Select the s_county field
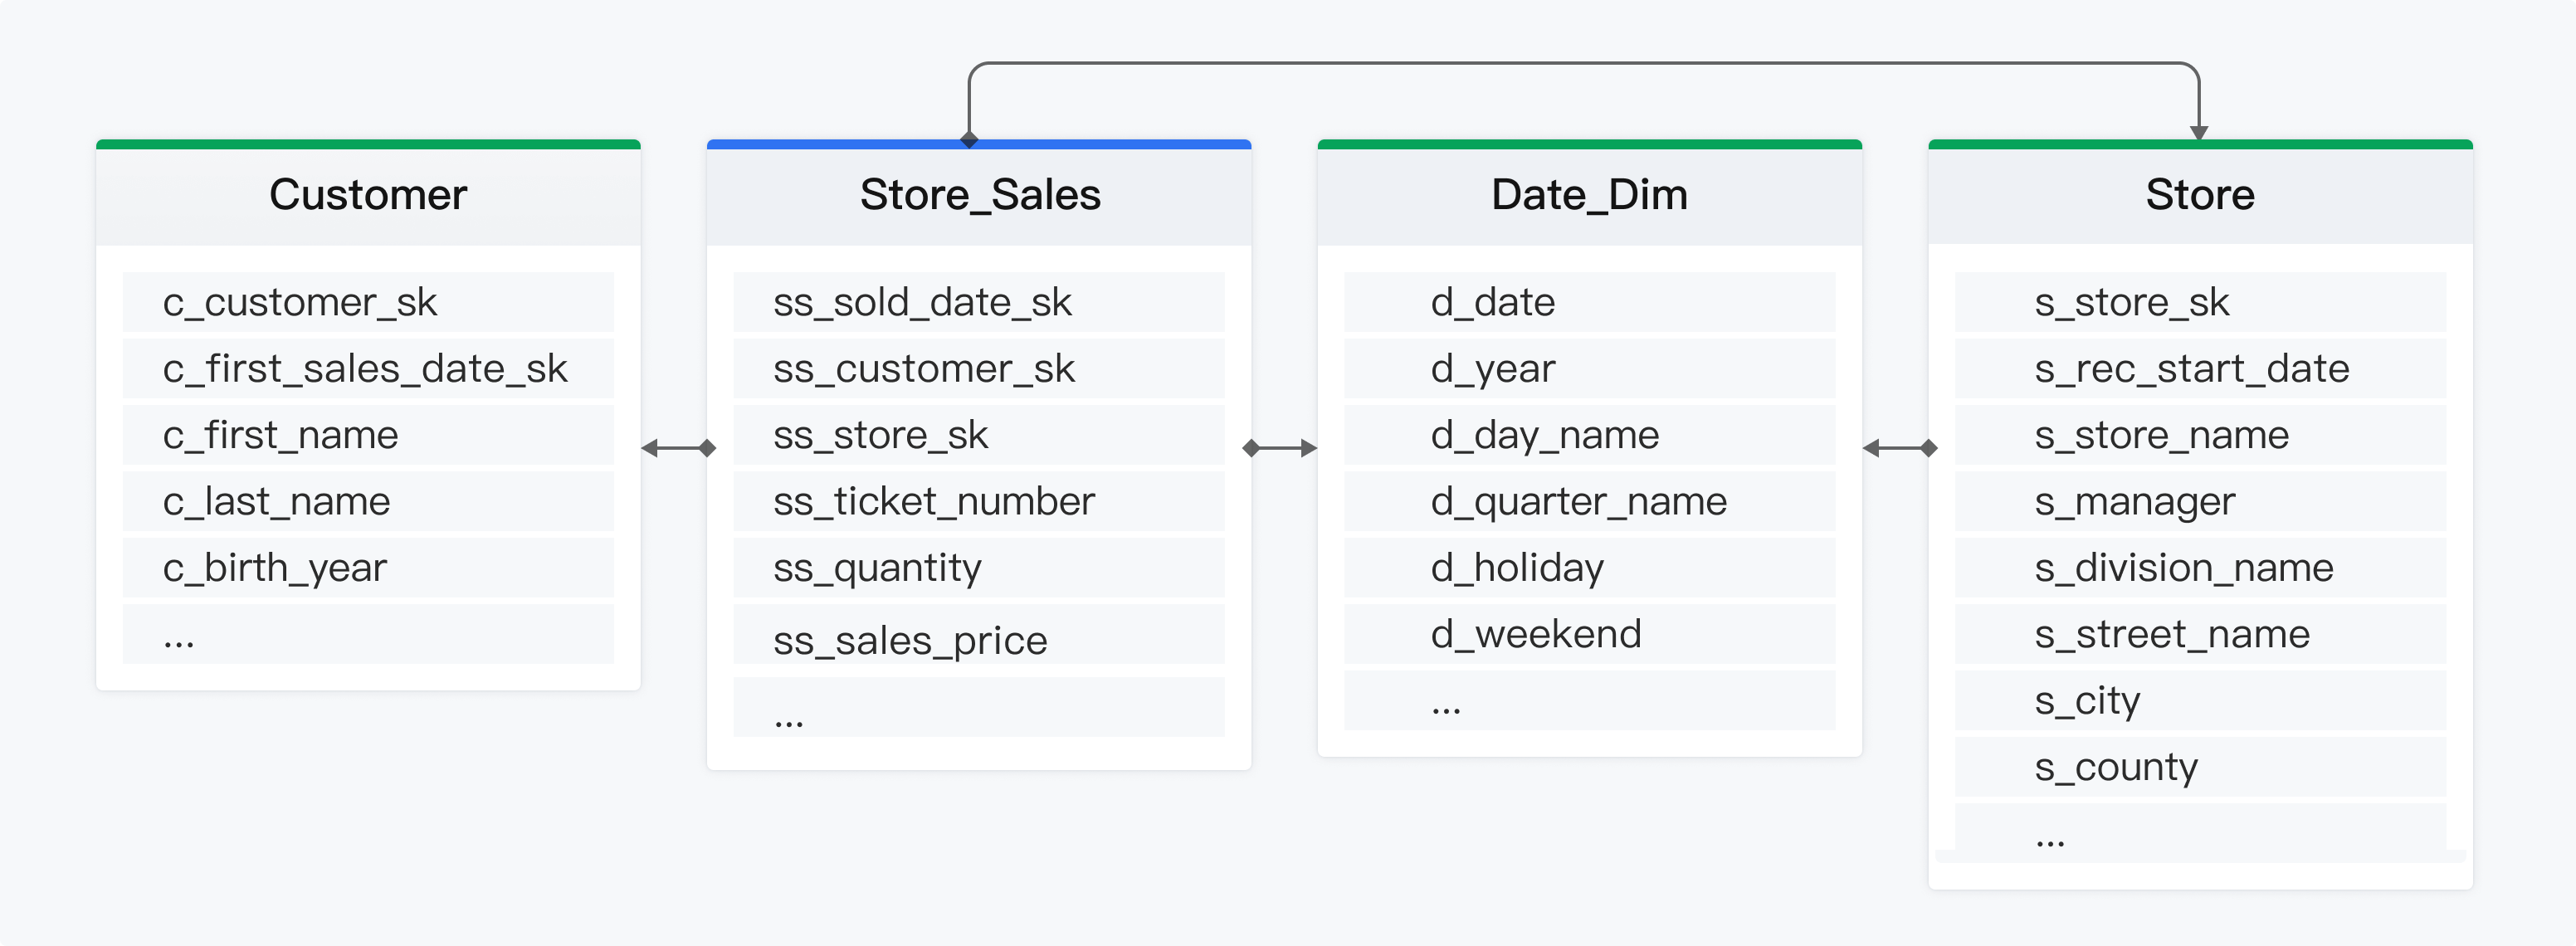Screen dimensions: 2576x946 2200,767
